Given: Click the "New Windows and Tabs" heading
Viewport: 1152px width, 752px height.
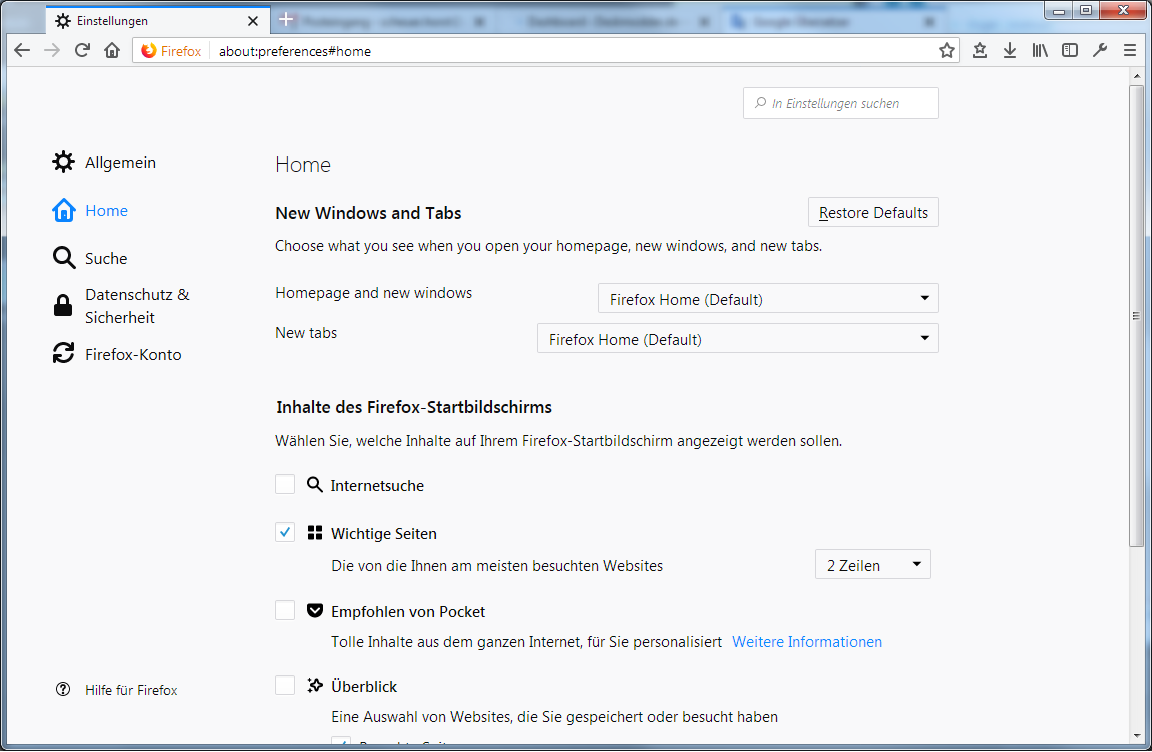Looking at the screenshot, I should [x=368, y=213].
